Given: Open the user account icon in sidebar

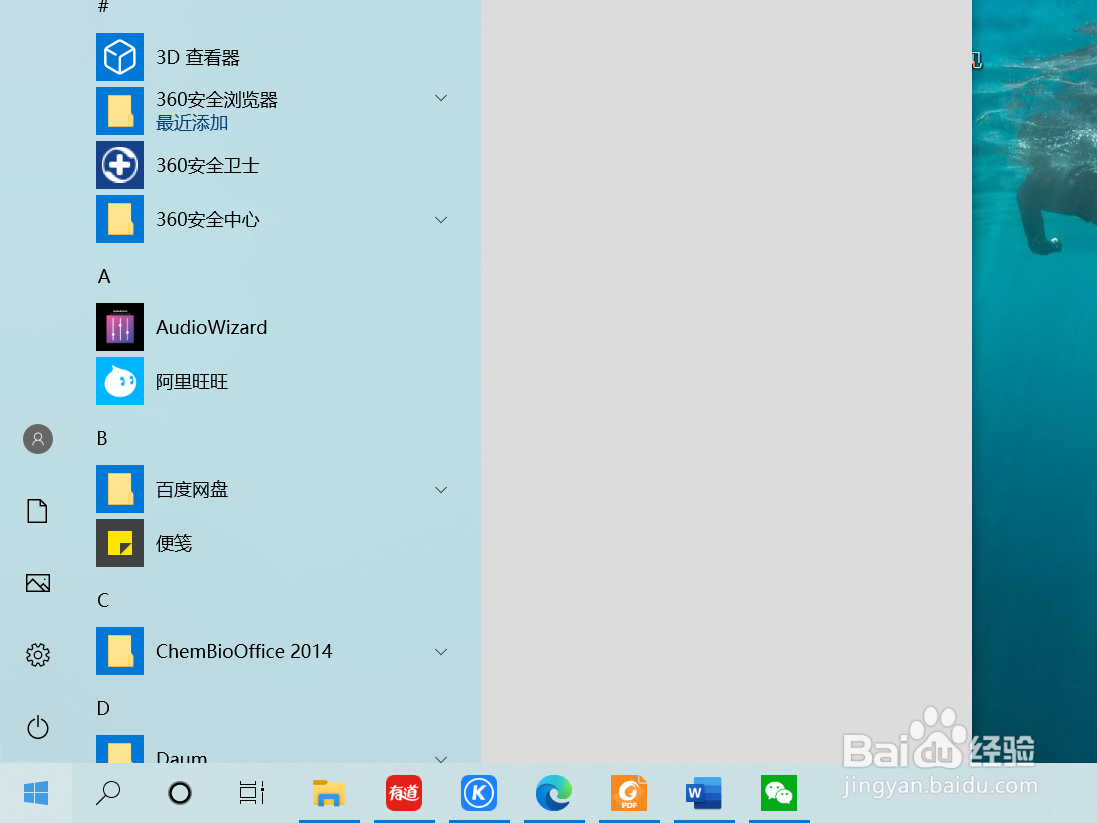Looking at the screenshot, I should coord(38,439).
